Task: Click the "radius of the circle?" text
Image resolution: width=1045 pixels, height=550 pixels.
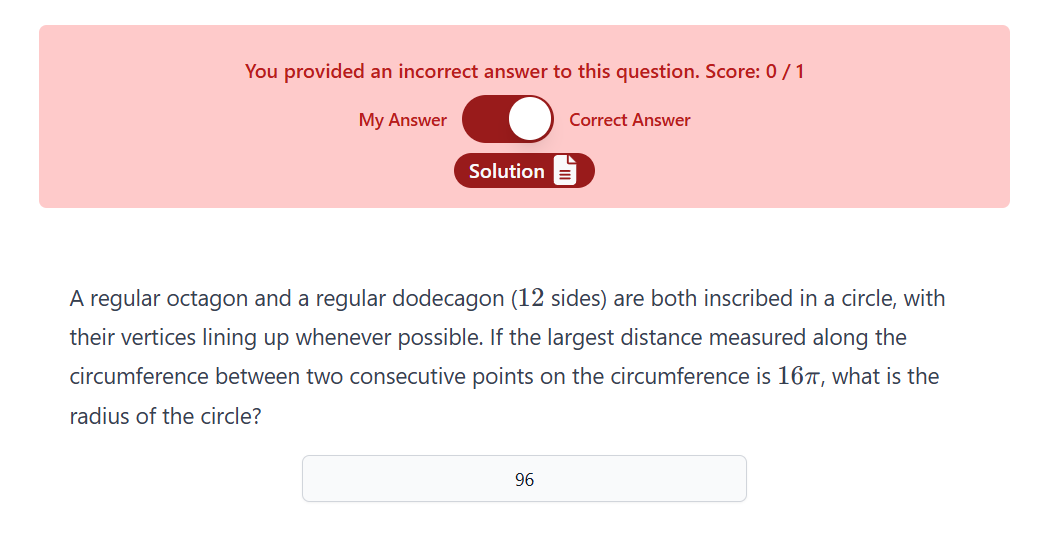Action: [x=165, y=415]
